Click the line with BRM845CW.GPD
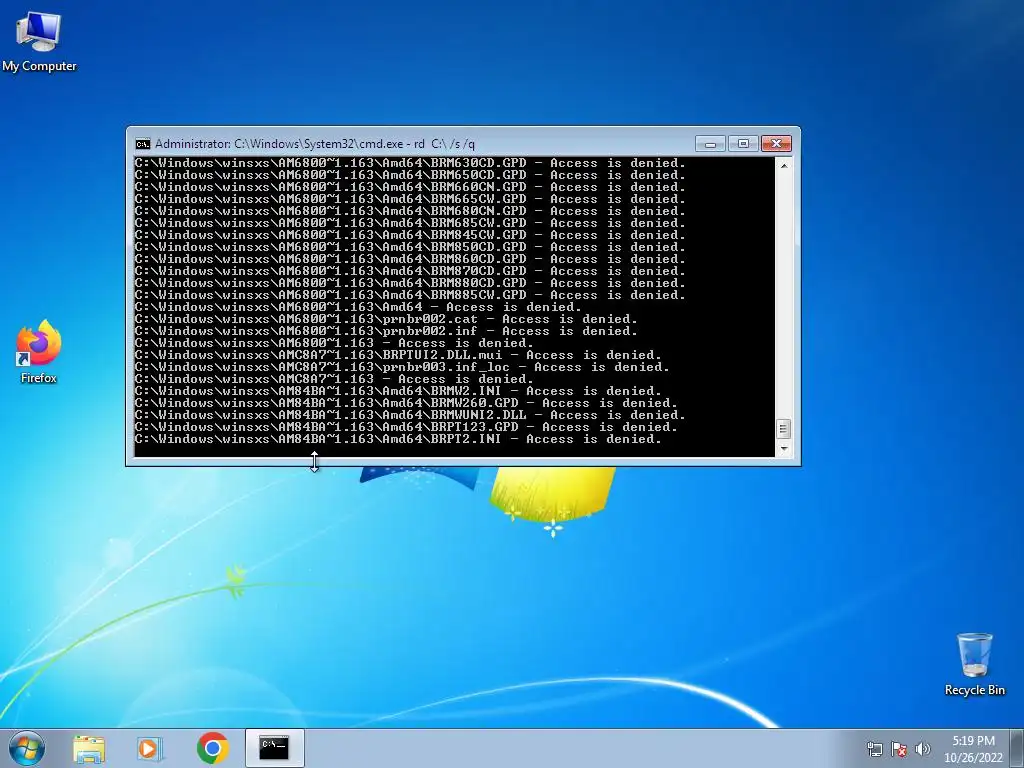 410,235
